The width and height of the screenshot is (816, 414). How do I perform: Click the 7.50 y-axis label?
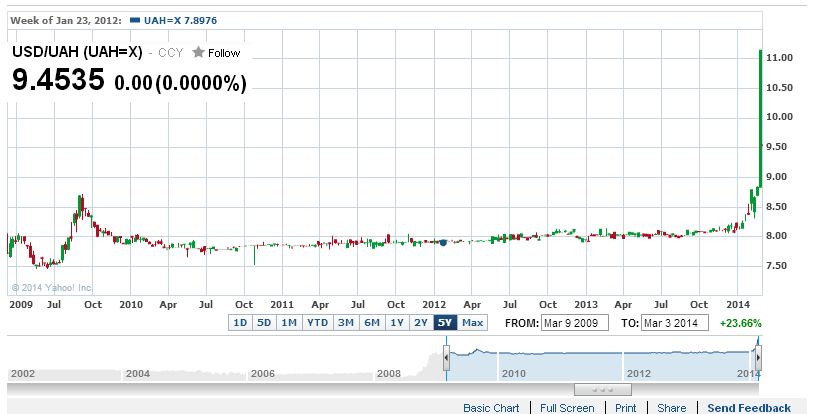[777, 266]
